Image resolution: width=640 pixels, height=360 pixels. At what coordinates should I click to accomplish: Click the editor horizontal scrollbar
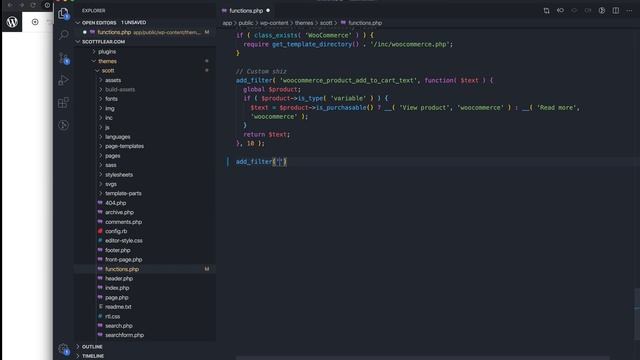pos(422,358)
